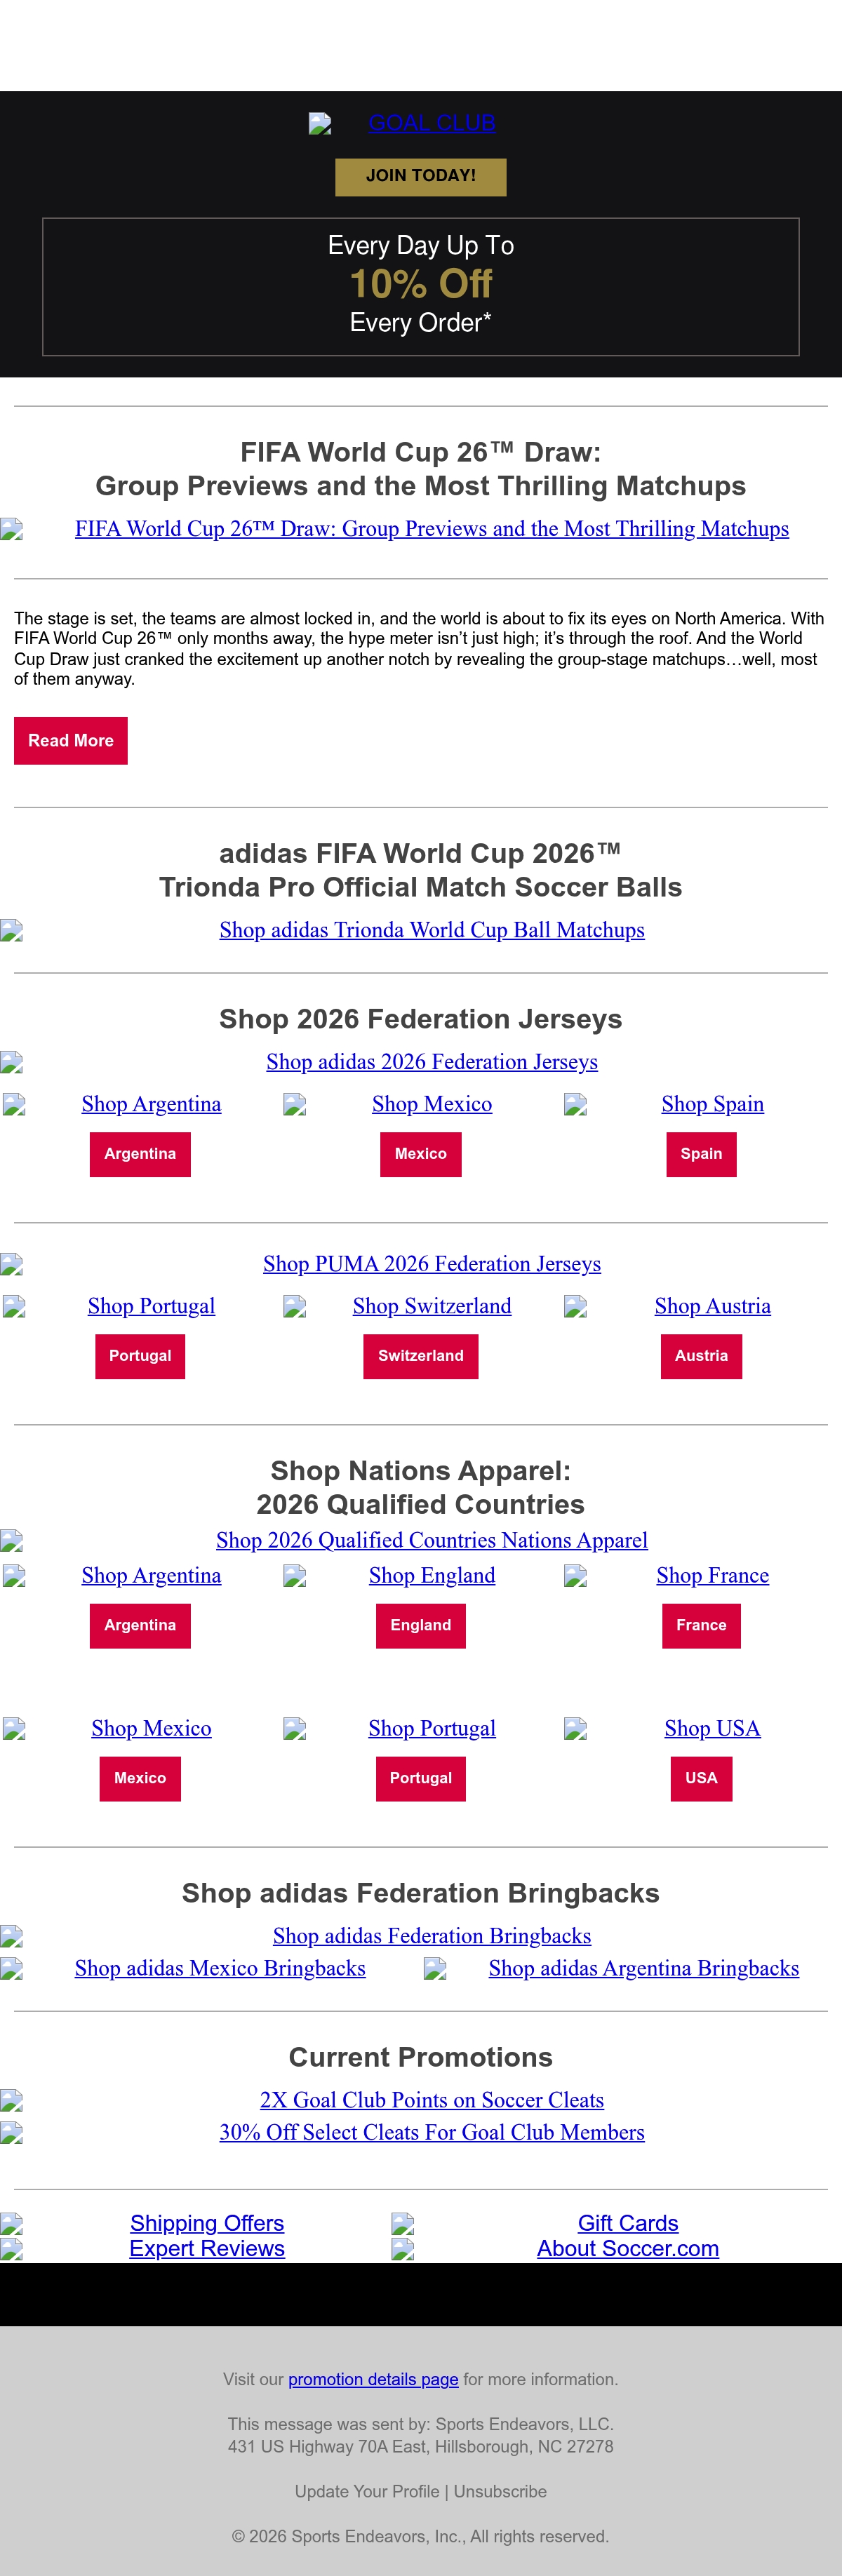Image resolution: width=842 pixels, height=2576 pixels.
Task: Click the USA apparel button
Action: point(701,1778)
